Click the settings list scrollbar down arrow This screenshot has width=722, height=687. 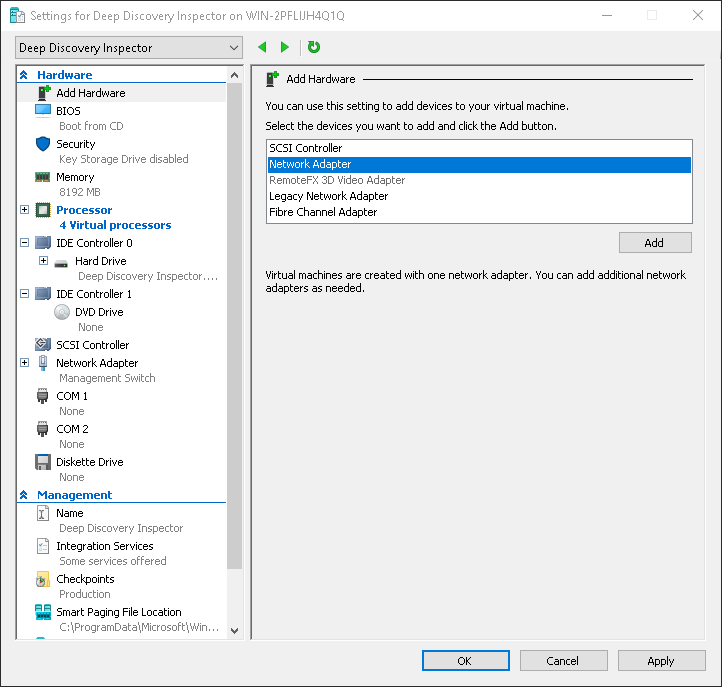pyautogui.click(x=235, y=631)
